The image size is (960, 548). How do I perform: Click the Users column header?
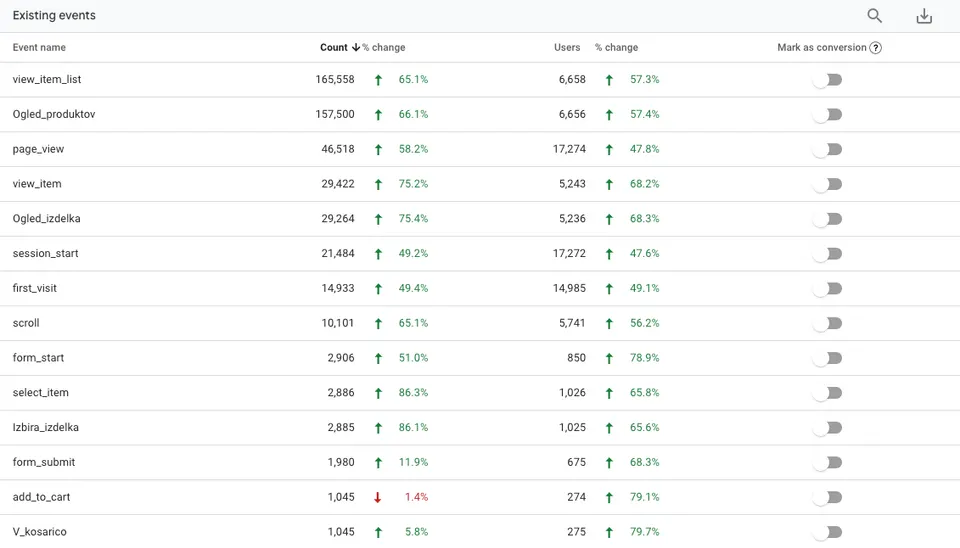point(567,47)
